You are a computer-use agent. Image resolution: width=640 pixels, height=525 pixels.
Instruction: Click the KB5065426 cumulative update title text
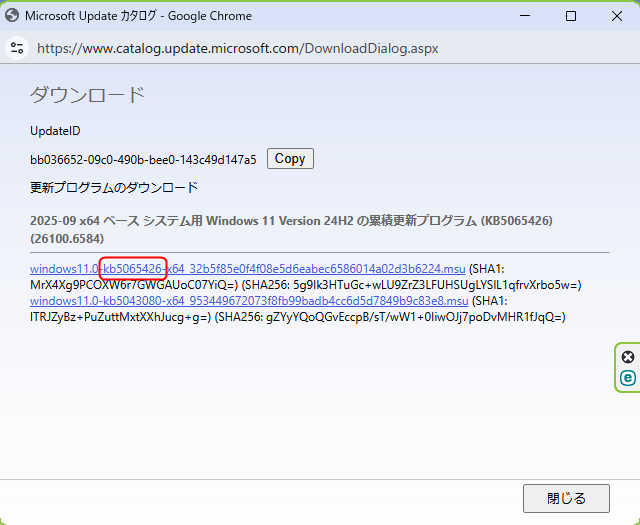click(x=290, y=220)
